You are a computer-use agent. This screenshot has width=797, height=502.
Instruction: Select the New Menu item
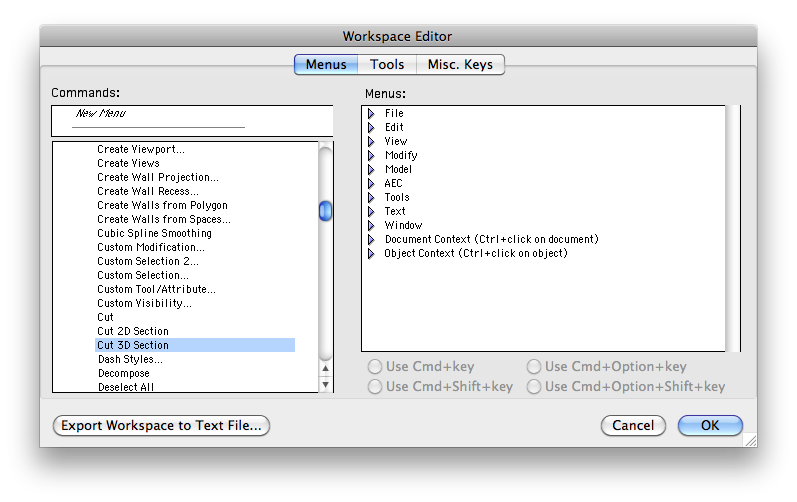[x=100, y=114]
